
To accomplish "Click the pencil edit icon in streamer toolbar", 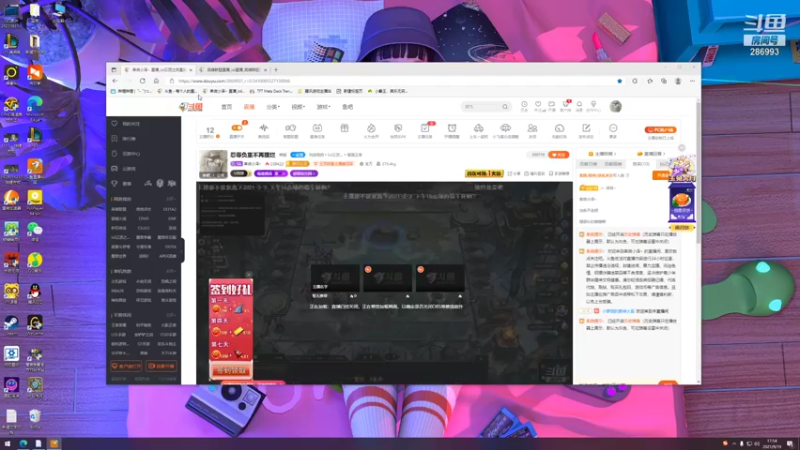I will coord(586,129).
